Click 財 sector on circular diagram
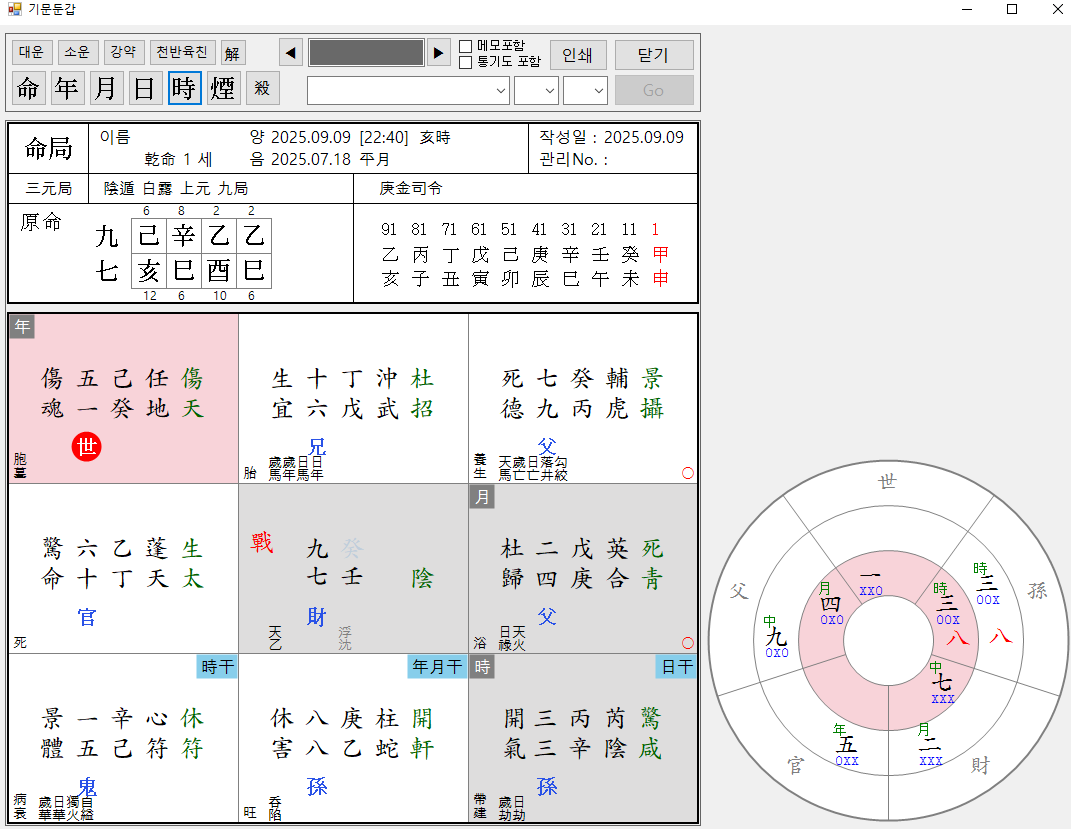 (980, 765)
